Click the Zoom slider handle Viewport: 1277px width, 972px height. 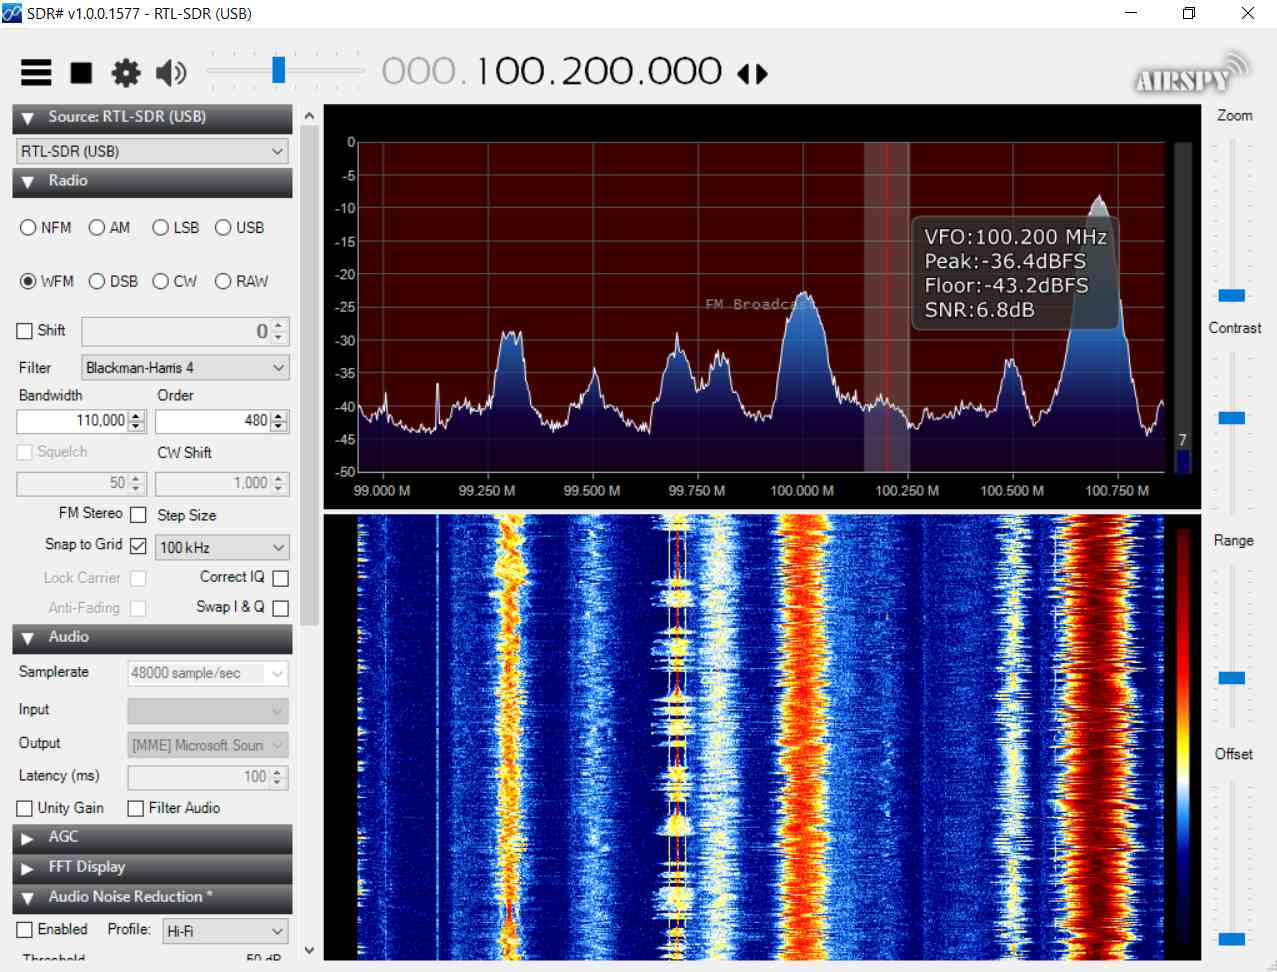coord(1231,295)
